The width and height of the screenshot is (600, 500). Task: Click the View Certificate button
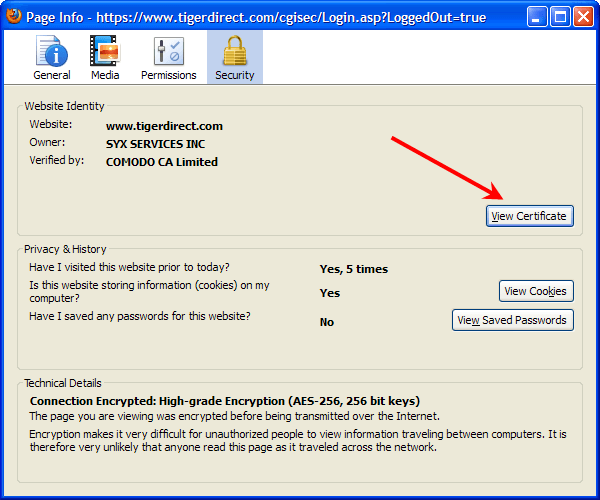click(x=530, y=216)
